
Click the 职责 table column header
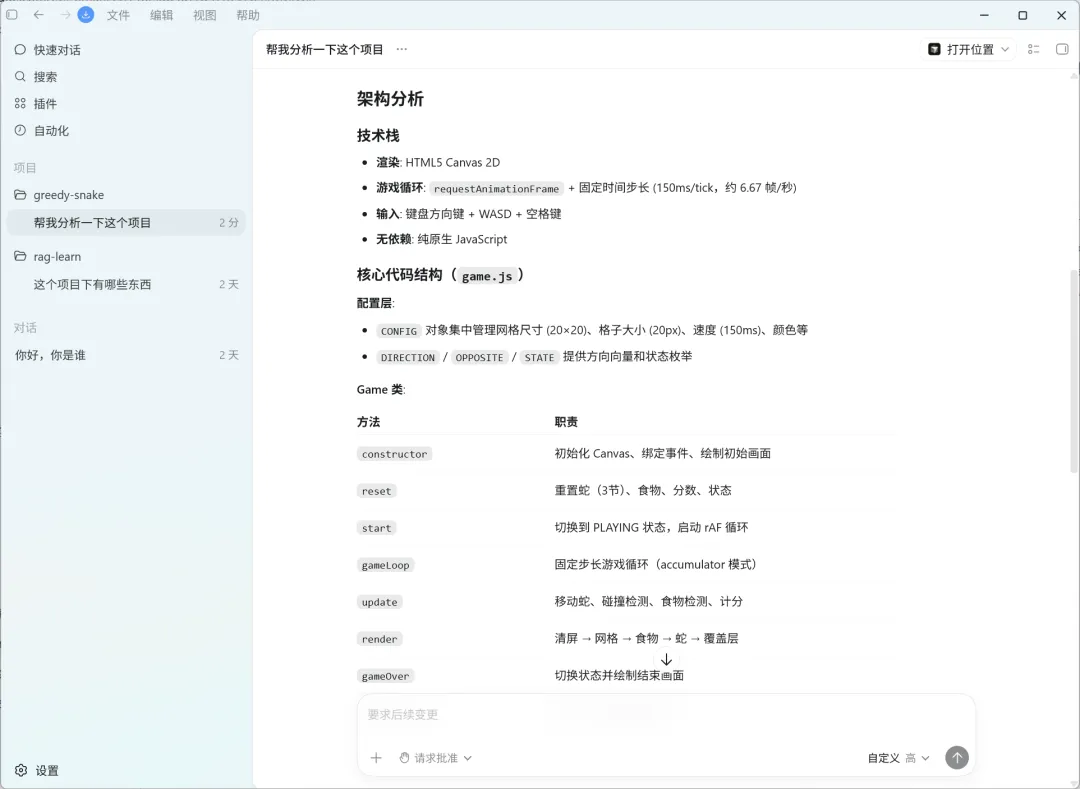coord(566,421)
